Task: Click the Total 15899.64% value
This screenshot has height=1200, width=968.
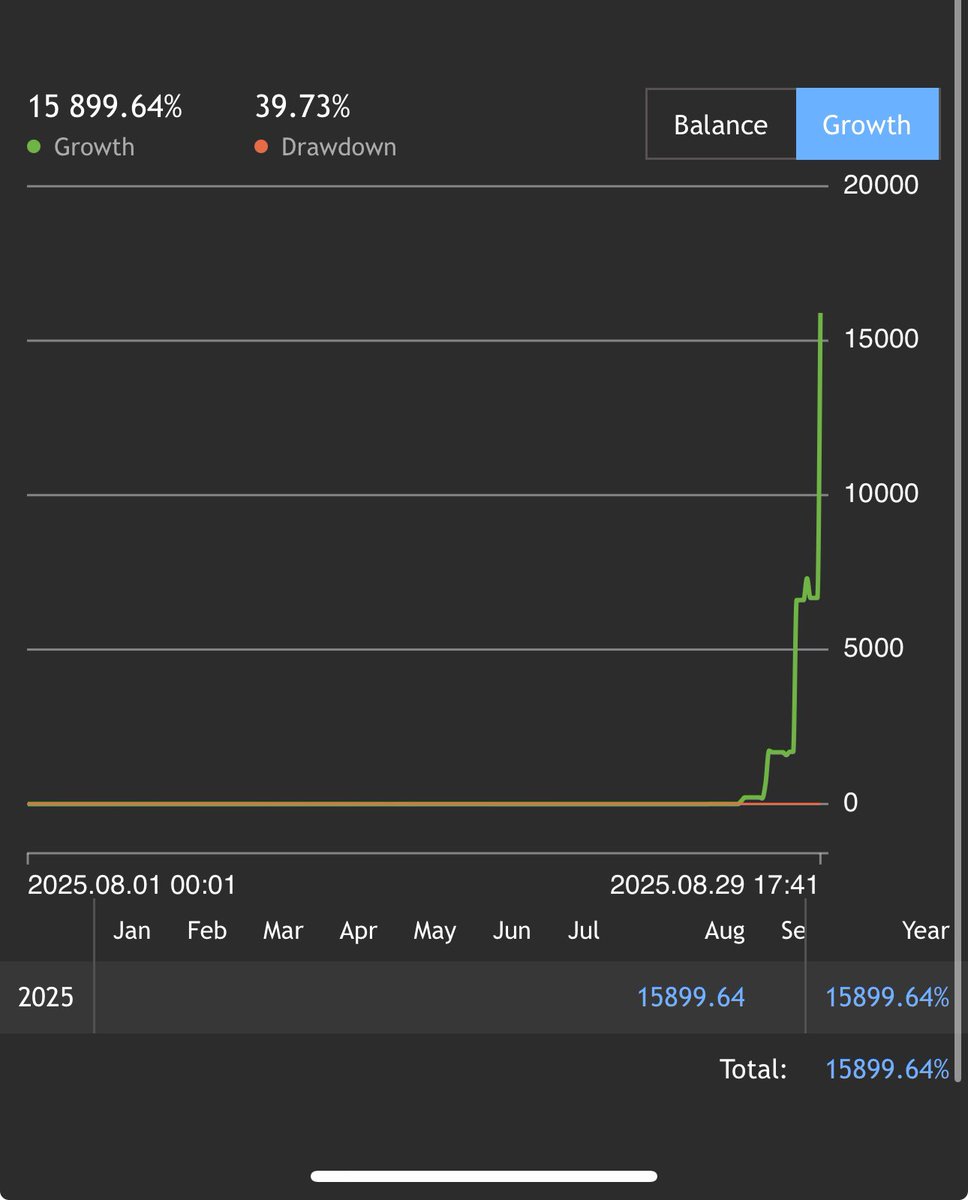Action: [886, 1069]
